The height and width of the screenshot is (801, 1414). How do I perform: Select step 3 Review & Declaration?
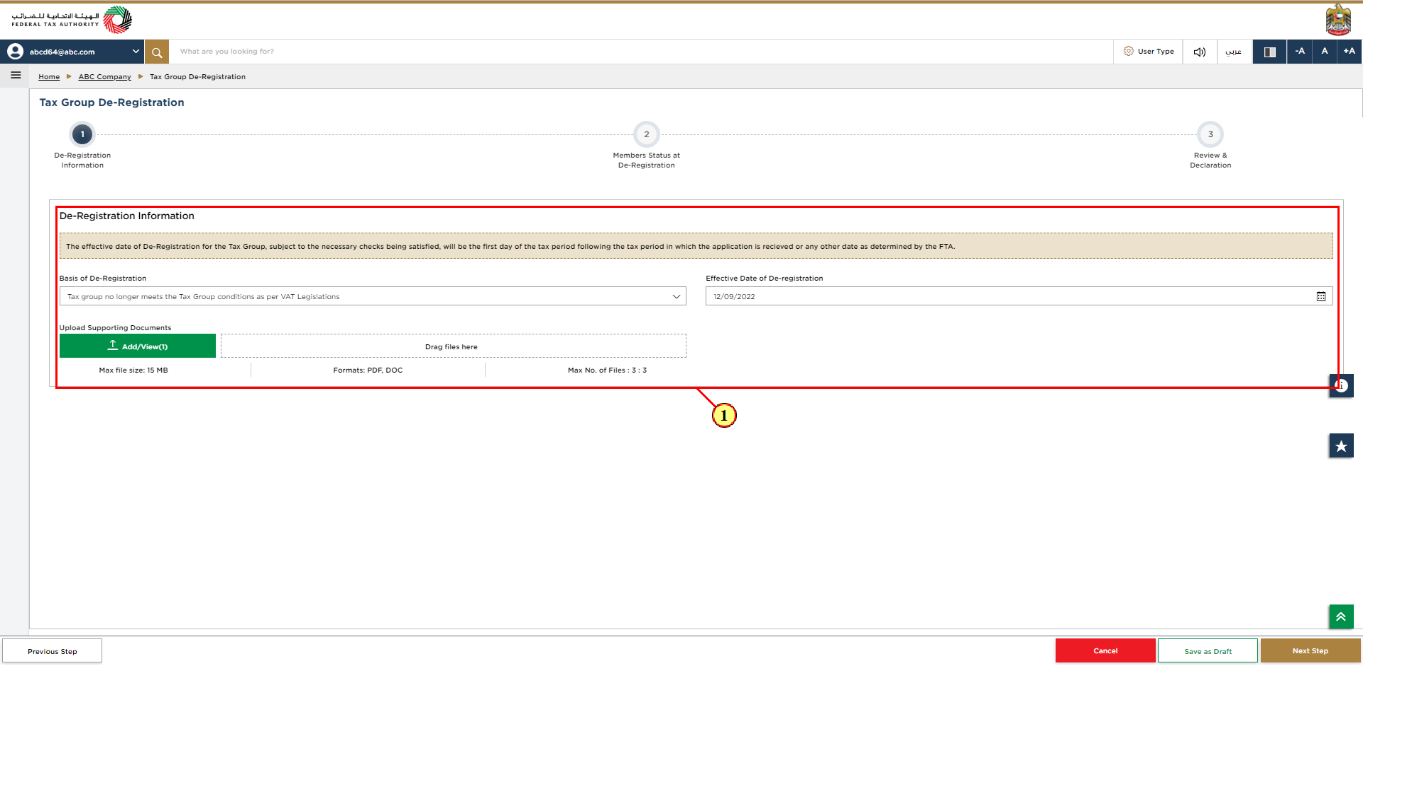pos(1210,134)
